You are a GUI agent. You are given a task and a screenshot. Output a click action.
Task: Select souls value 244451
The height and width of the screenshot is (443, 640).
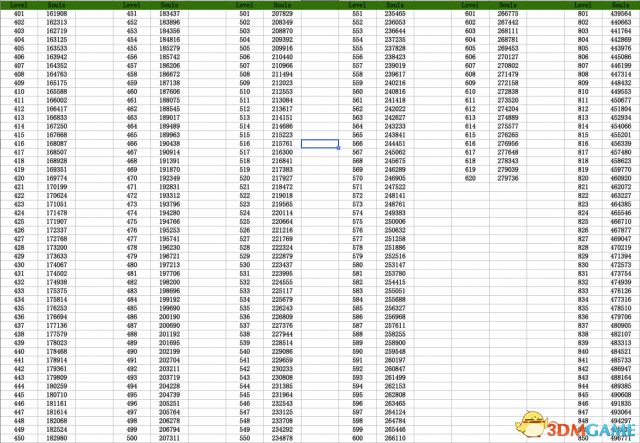click(x=395, y=144)
